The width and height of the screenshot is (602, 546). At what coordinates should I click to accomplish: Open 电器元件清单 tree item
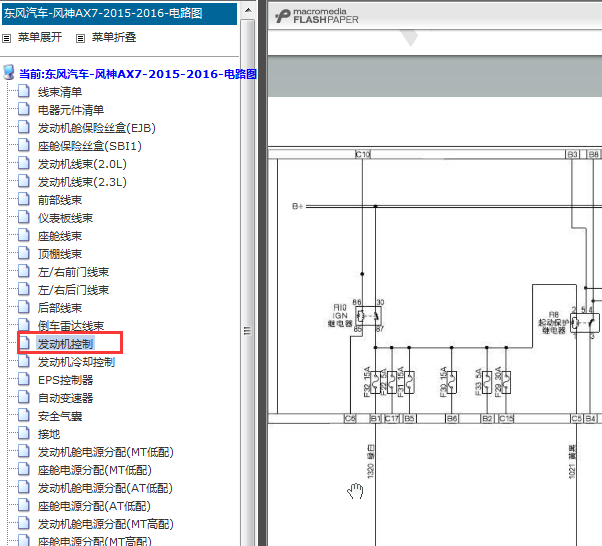point(71,110)
